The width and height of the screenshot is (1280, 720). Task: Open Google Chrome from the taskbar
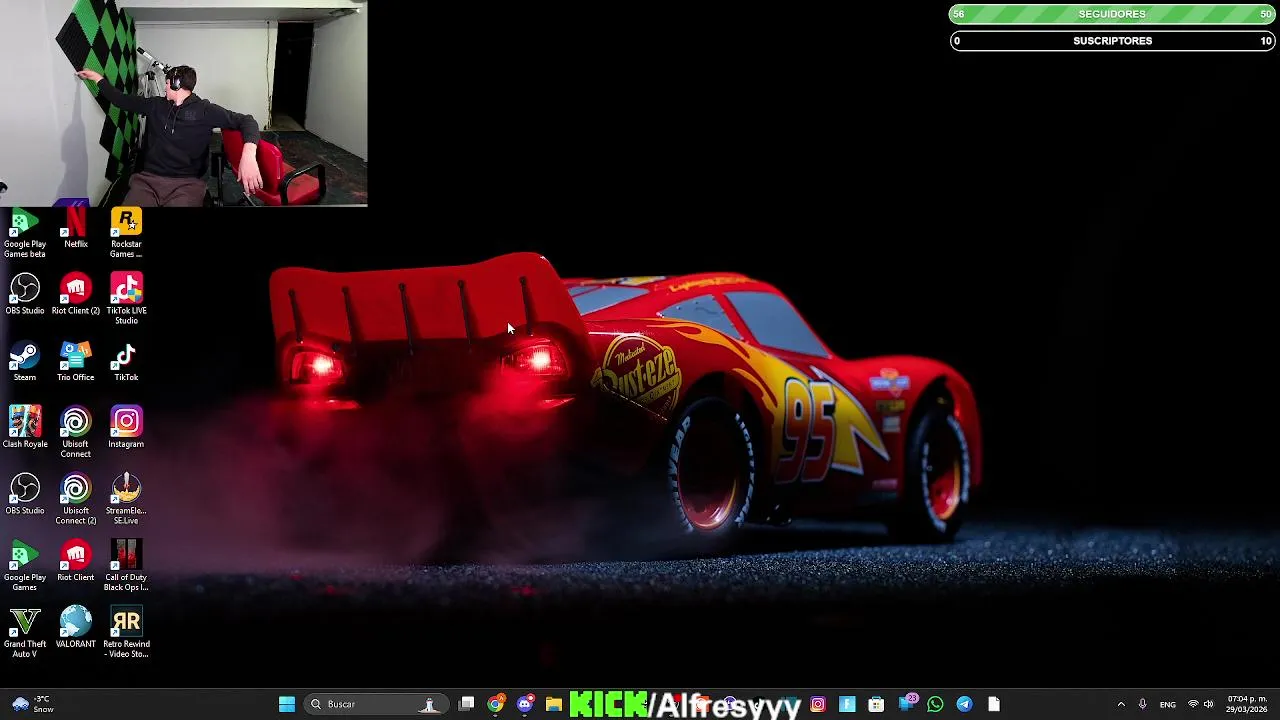point(496,704)
